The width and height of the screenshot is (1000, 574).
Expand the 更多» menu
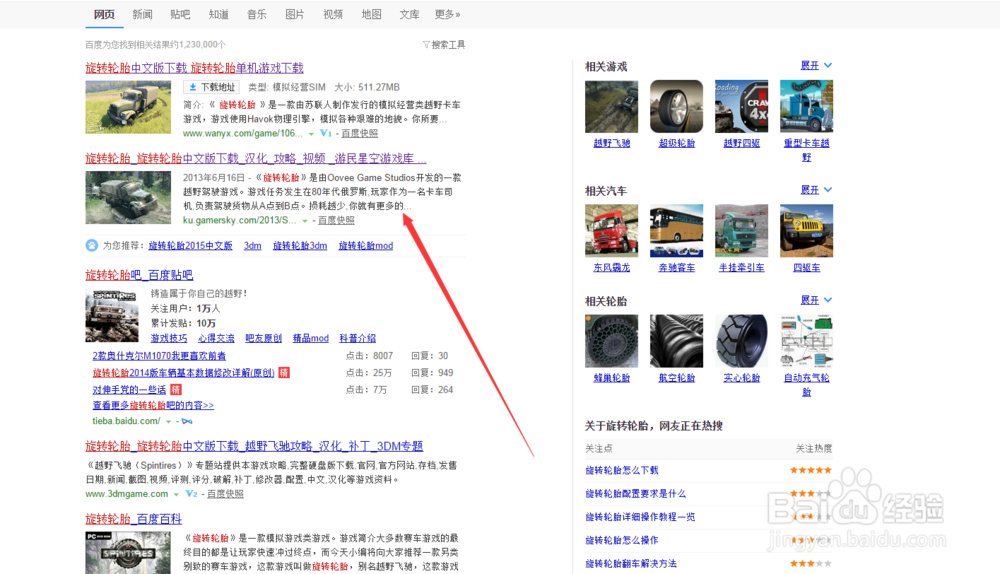(x=448, y=14)
